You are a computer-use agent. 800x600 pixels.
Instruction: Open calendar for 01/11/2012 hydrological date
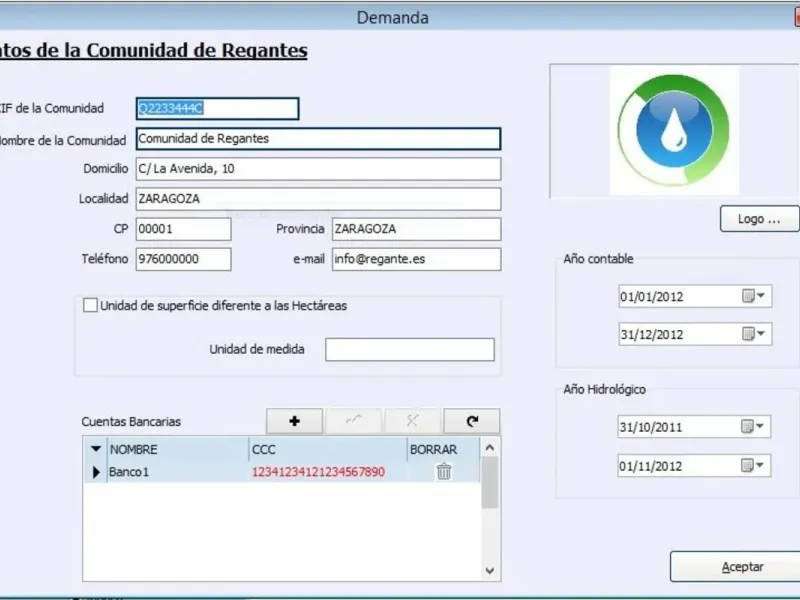point(753,465)
